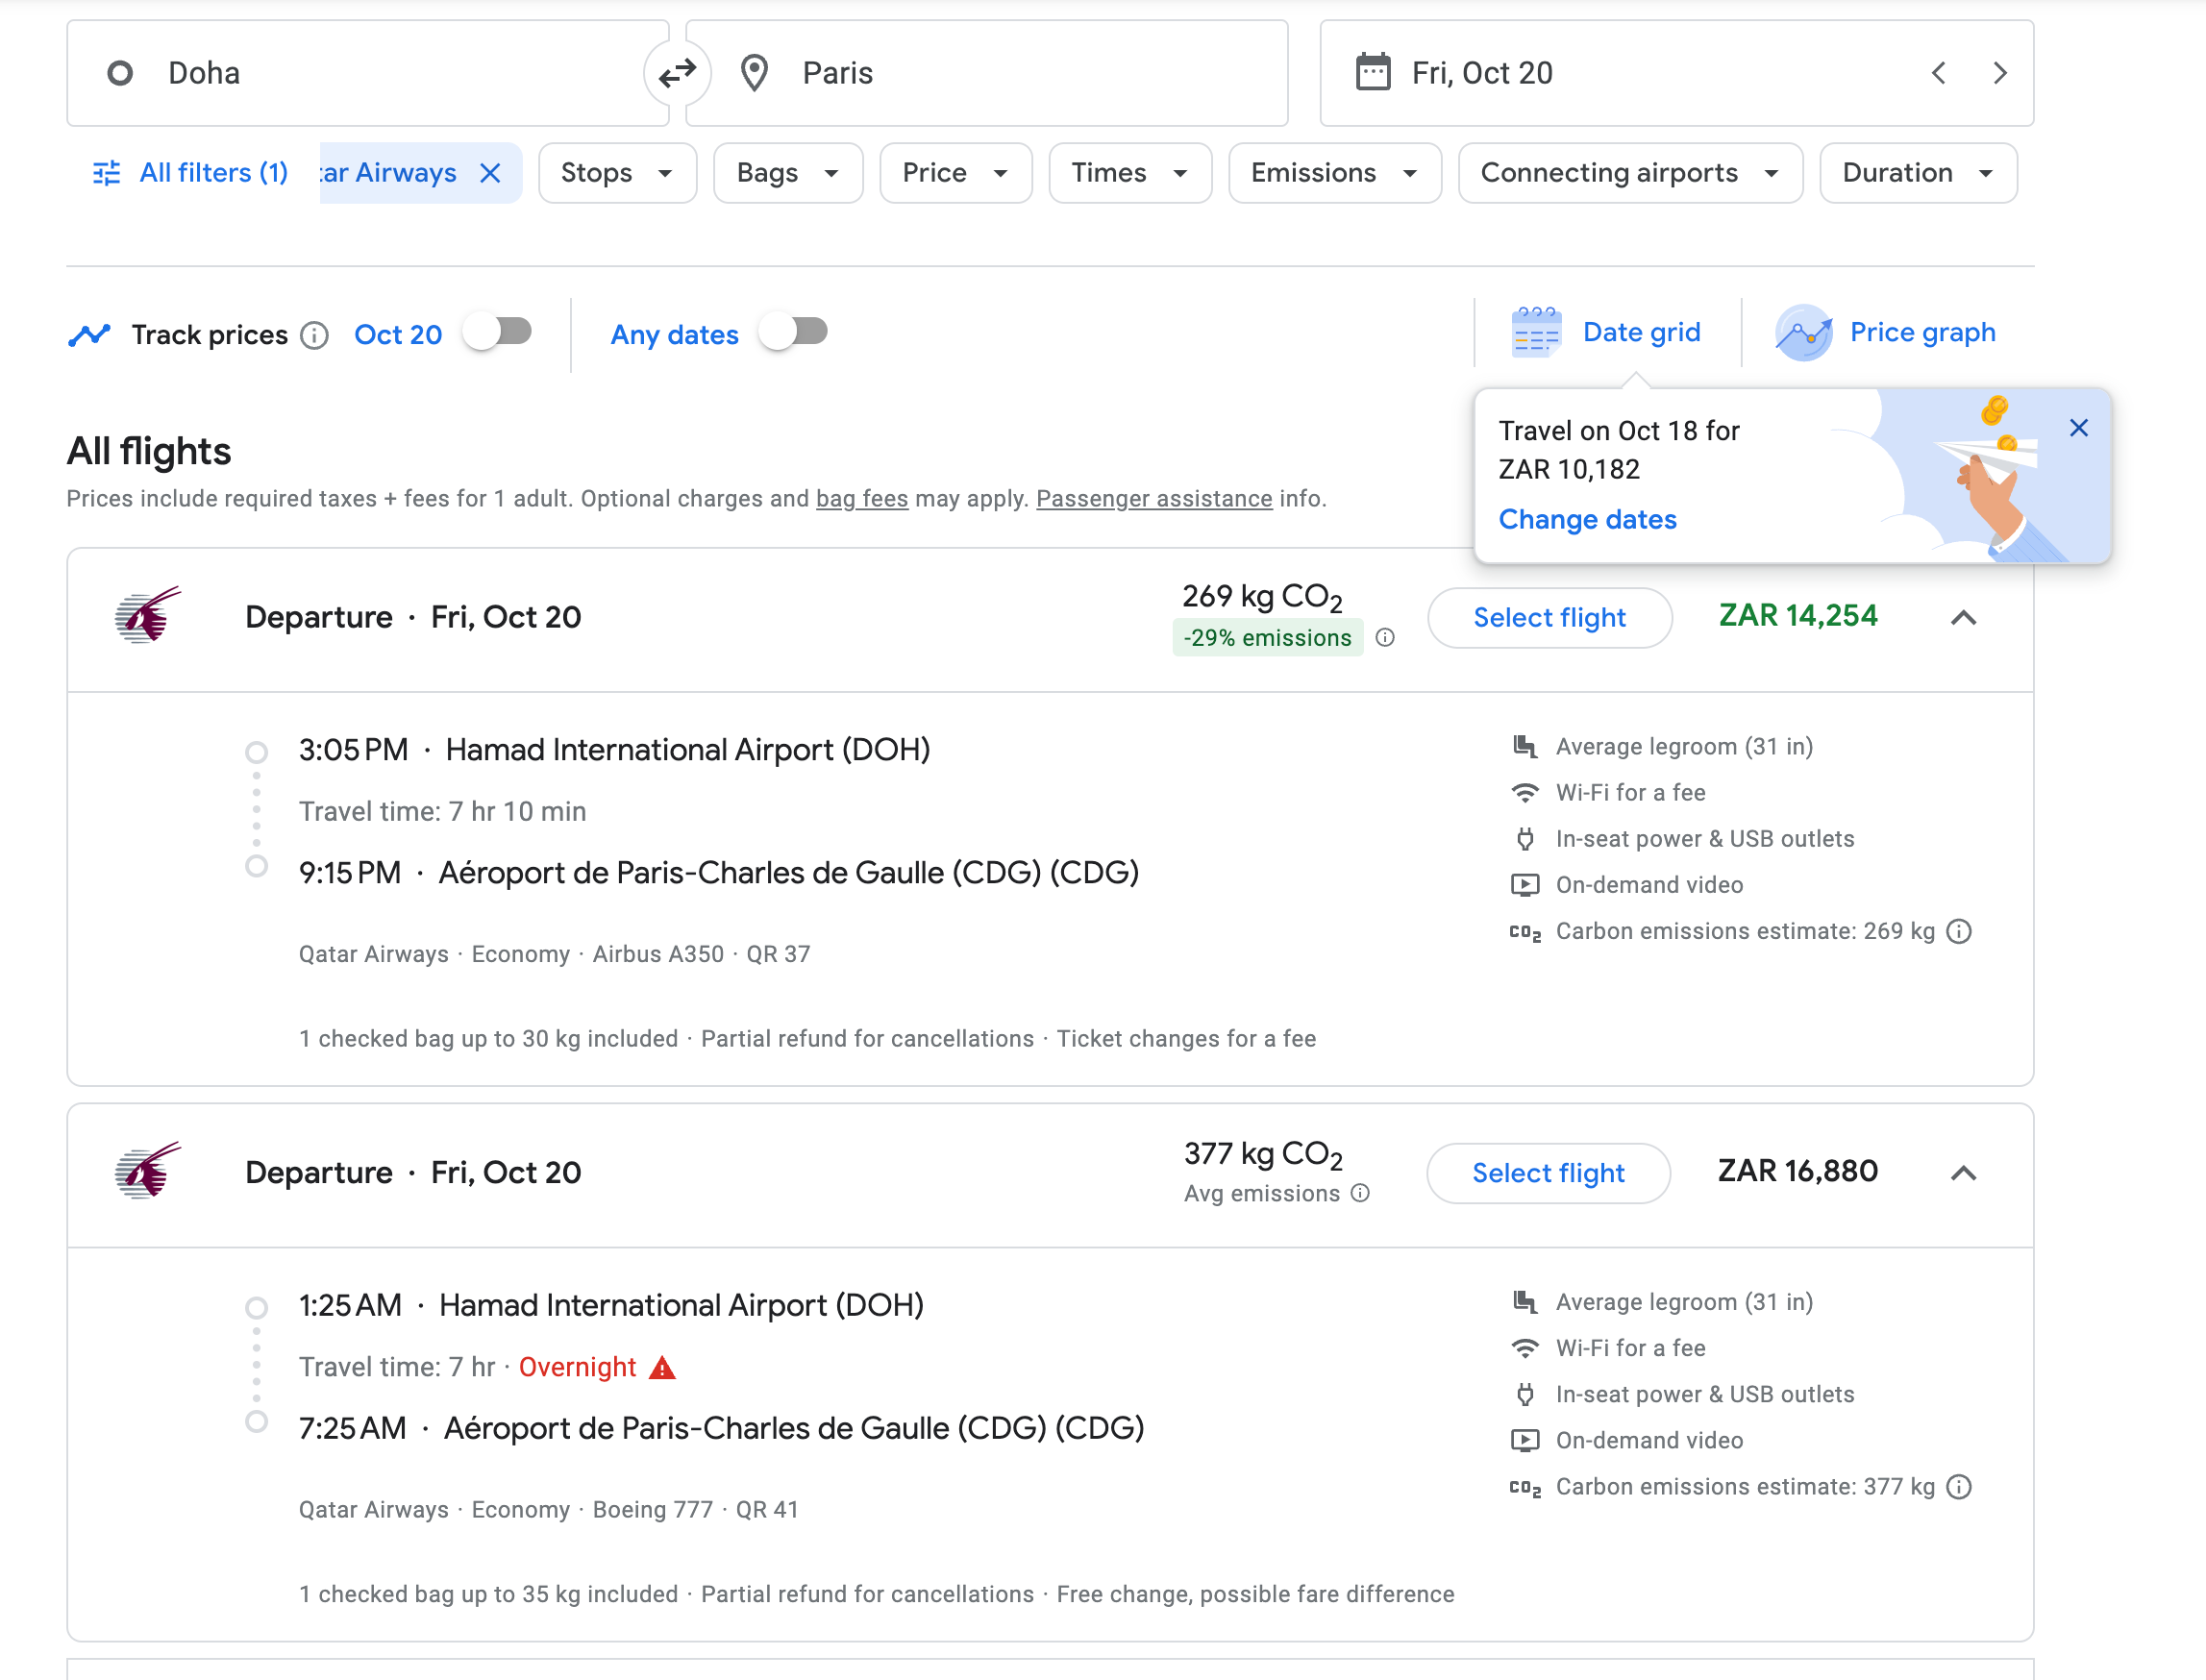Remove the Qatar Airways filter chip

point(490,173)
